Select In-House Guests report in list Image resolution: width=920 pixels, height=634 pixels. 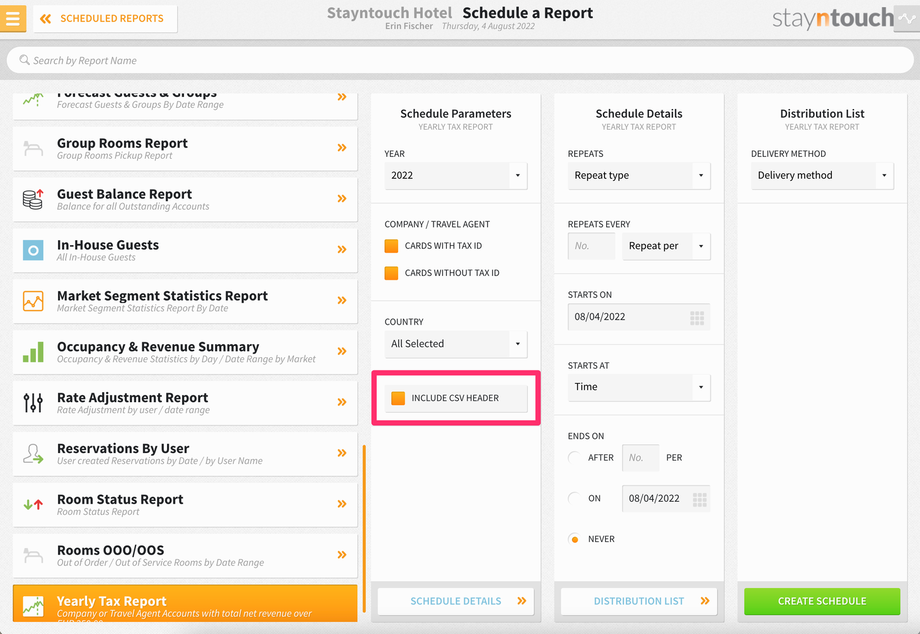click(x=185, y=250)
